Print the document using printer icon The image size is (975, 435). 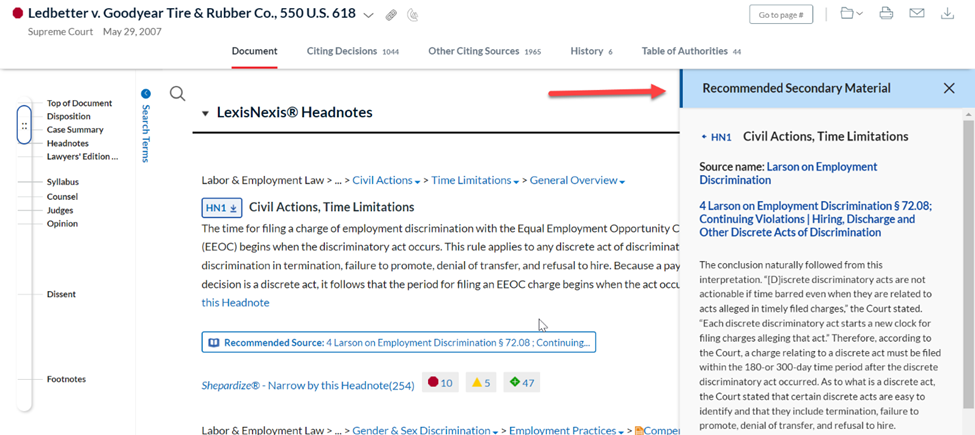[x=886, y=14]
